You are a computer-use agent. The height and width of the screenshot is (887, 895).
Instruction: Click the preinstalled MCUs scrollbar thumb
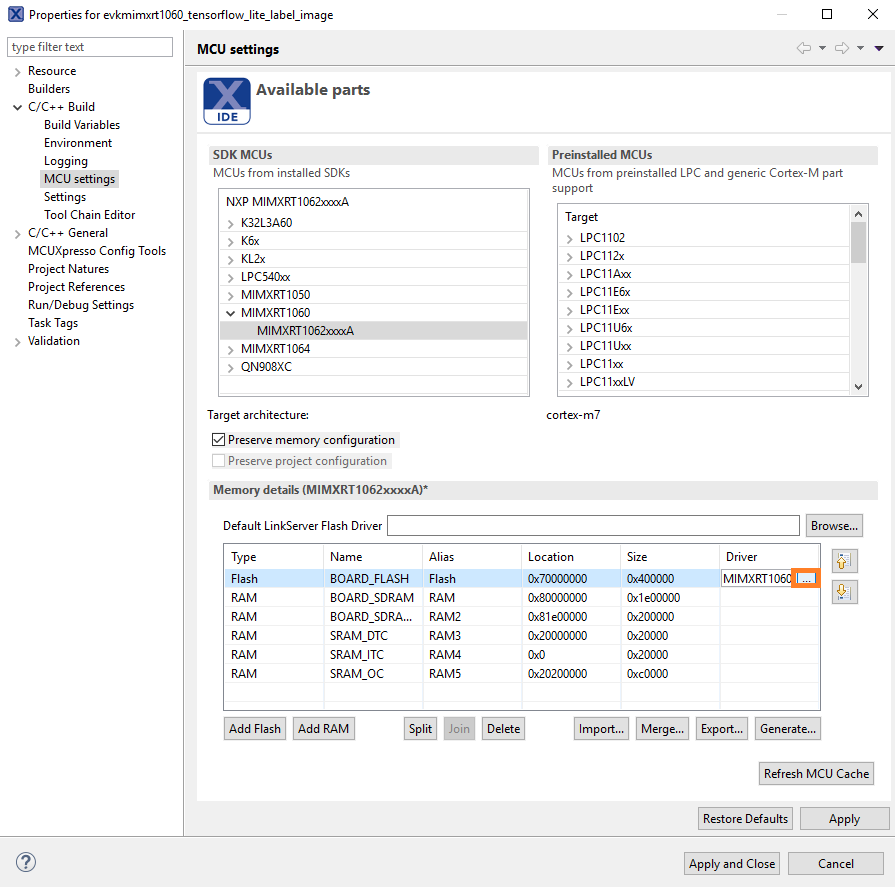pyautogui.click(x=858, y=243)
